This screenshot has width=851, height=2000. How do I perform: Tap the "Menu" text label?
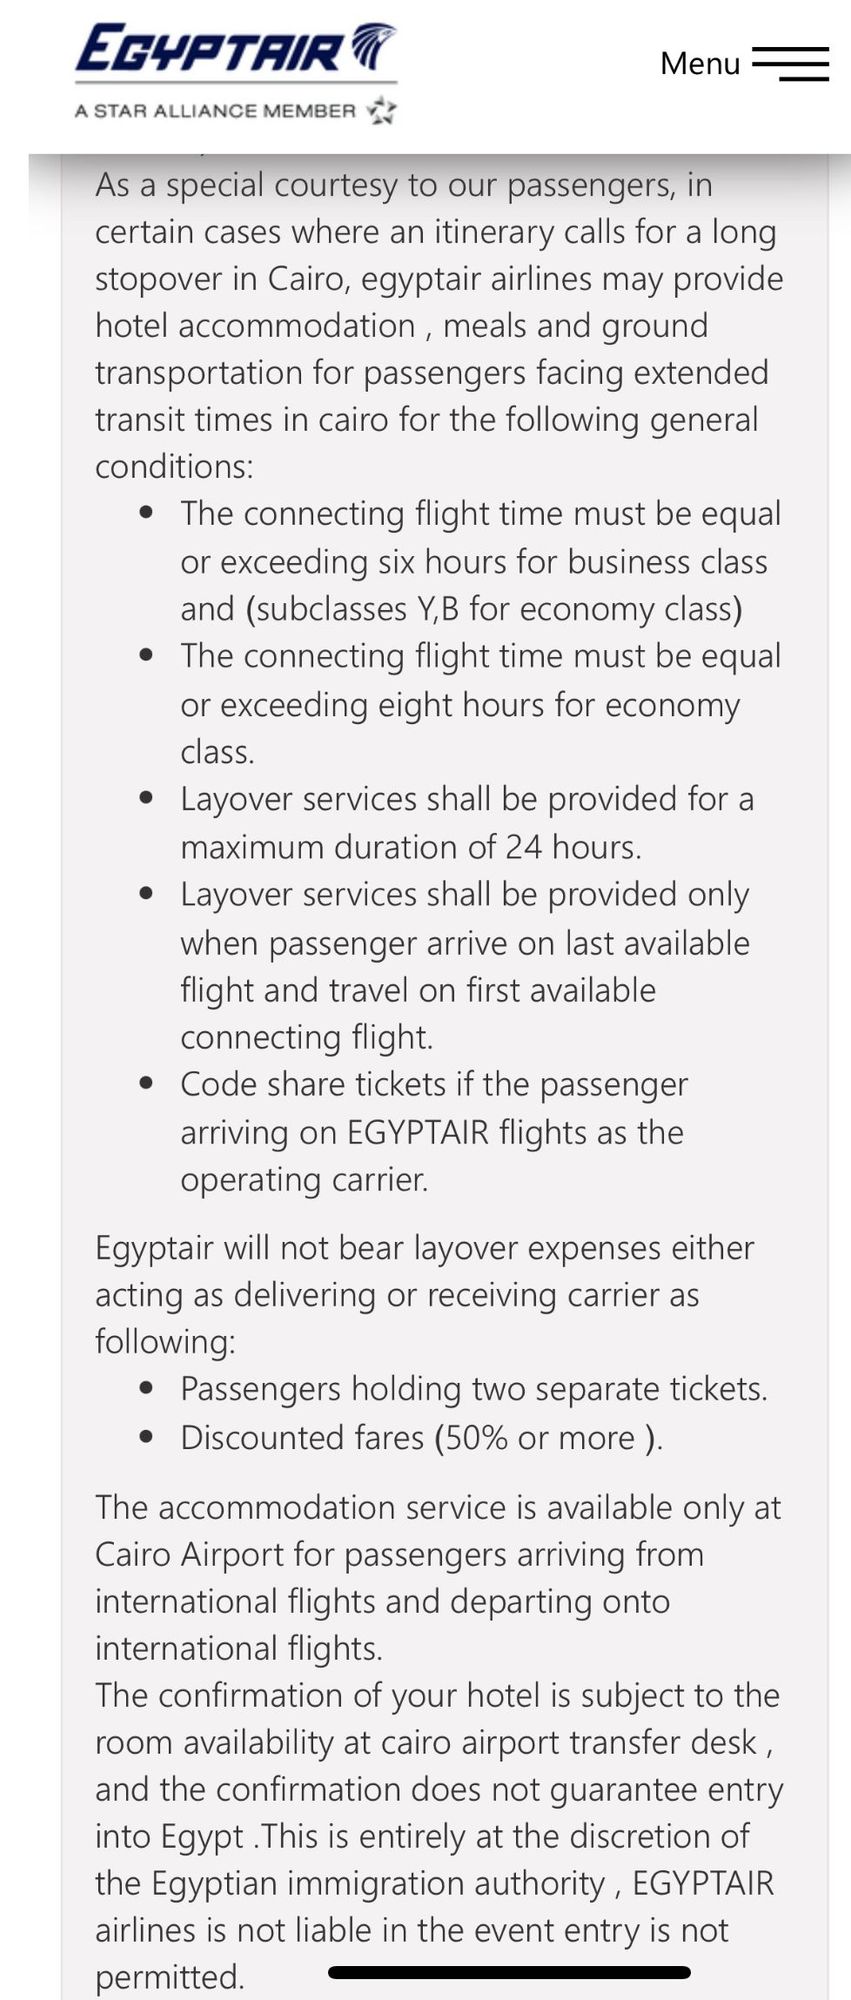(700, 63)
